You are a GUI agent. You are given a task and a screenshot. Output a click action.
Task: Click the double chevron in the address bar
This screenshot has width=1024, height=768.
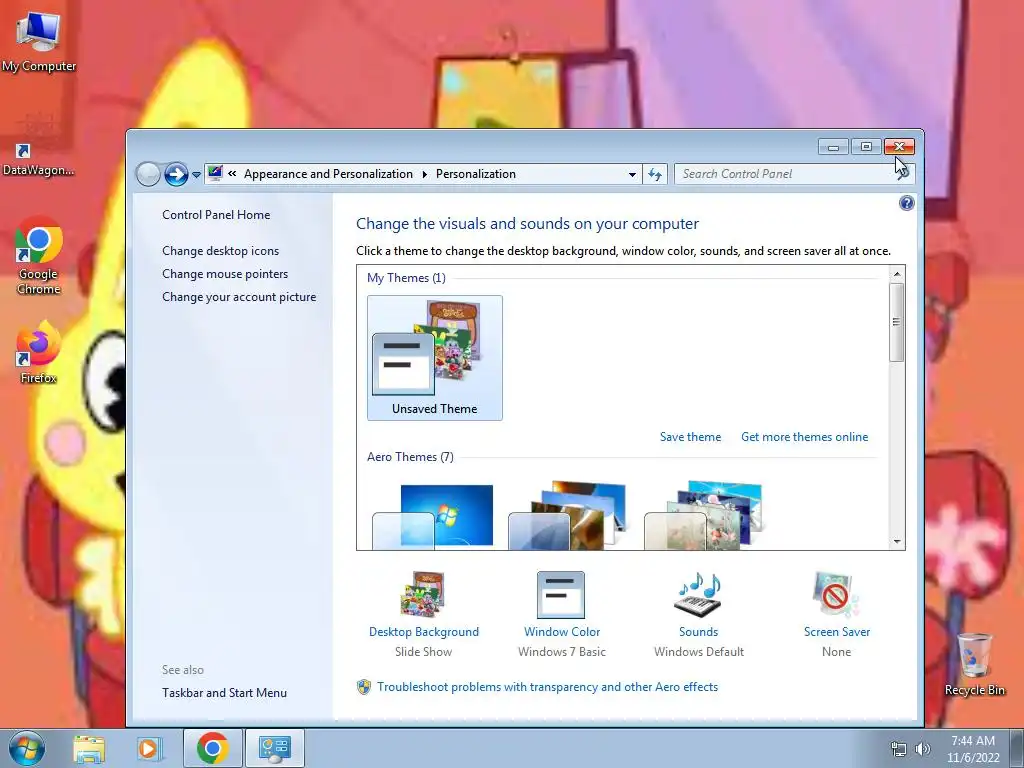pyautogui.click(x=232, y=174)
